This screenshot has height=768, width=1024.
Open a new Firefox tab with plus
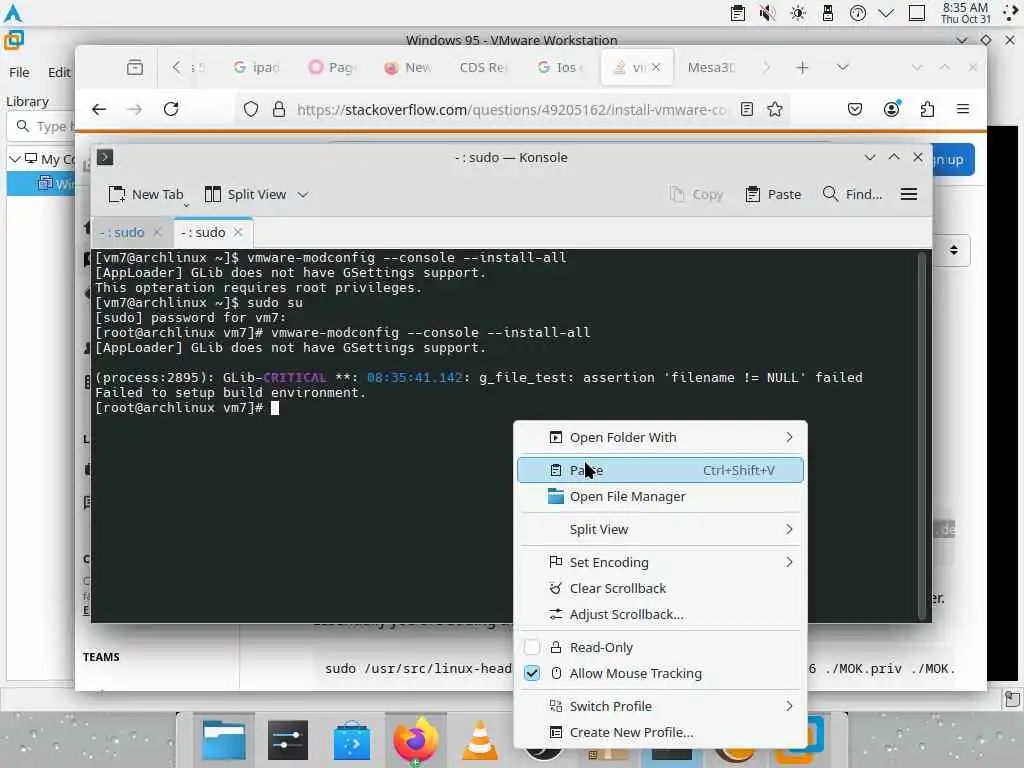pyautogui.click(x=803, y=67)
